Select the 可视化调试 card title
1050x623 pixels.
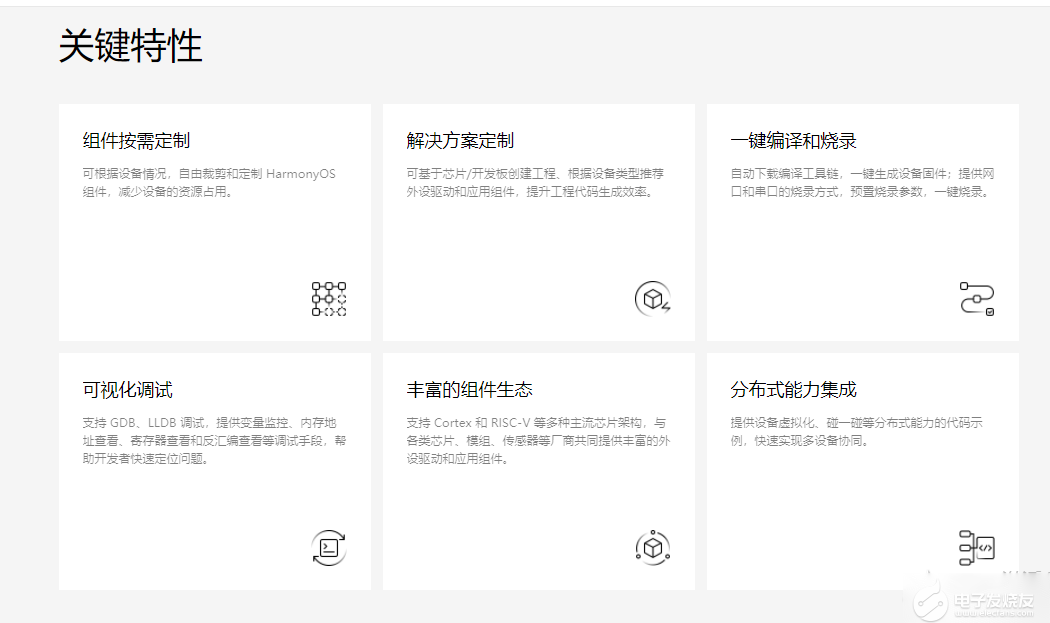[127, 390]
